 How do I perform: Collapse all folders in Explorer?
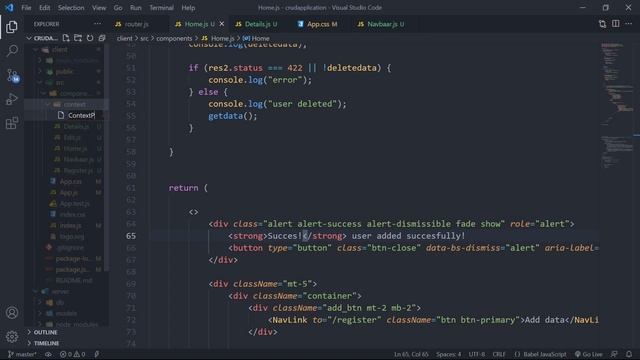click(102, 38)
